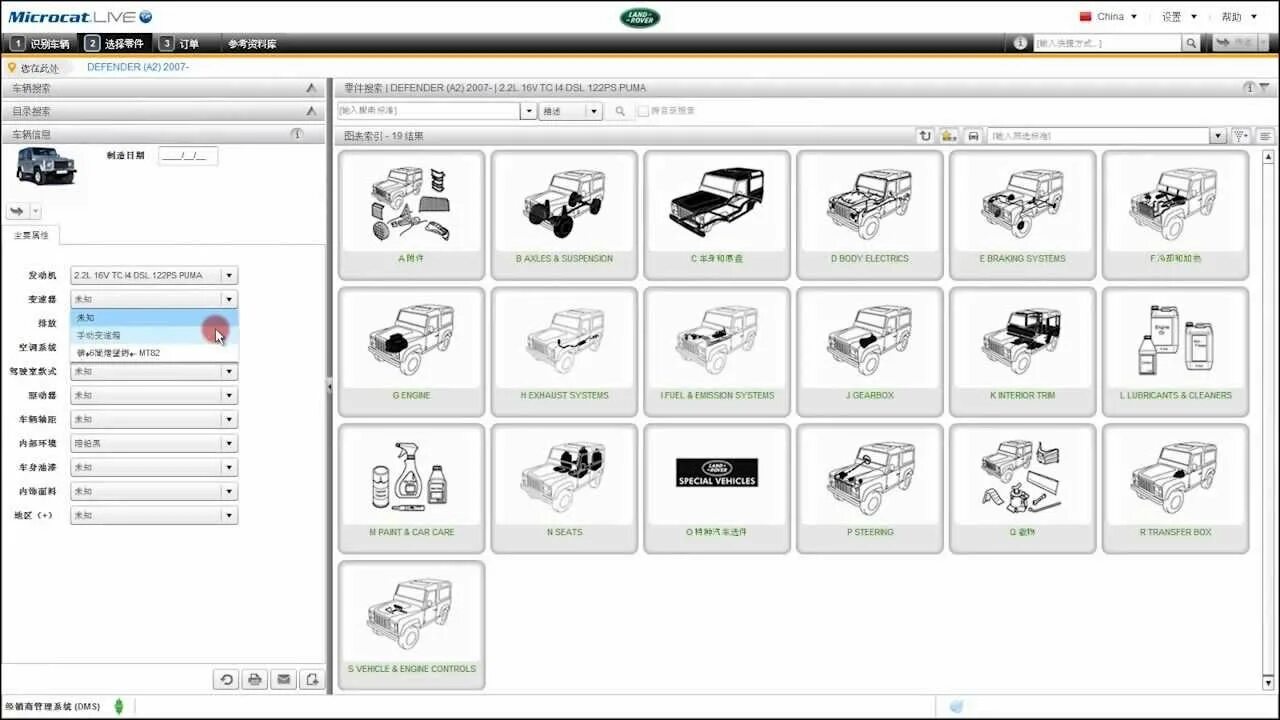
Task: Click the index filter criteria input field
Action: 1098,136
